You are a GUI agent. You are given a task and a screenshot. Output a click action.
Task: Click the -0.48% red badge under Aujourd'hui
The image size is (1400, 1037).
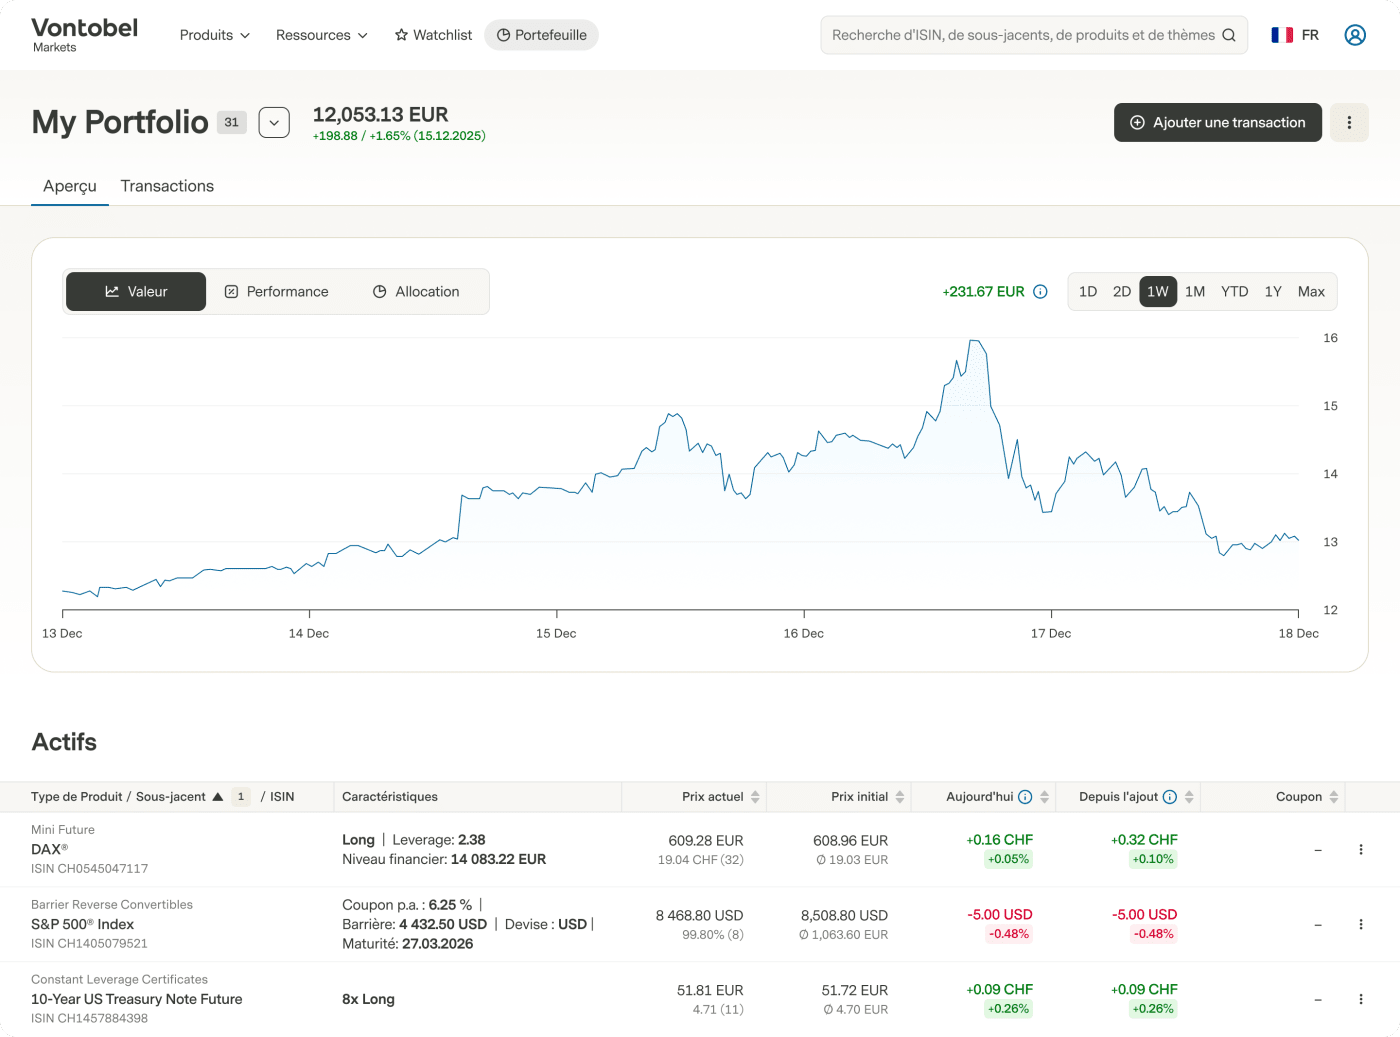coord(1008,935)
